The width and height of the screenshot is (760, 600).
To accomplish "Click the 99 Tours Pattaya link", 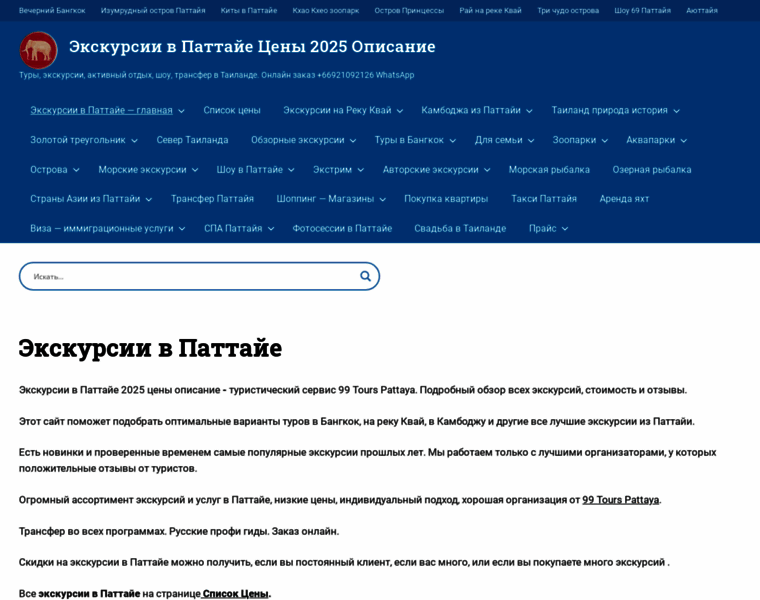I will [620, 500].
